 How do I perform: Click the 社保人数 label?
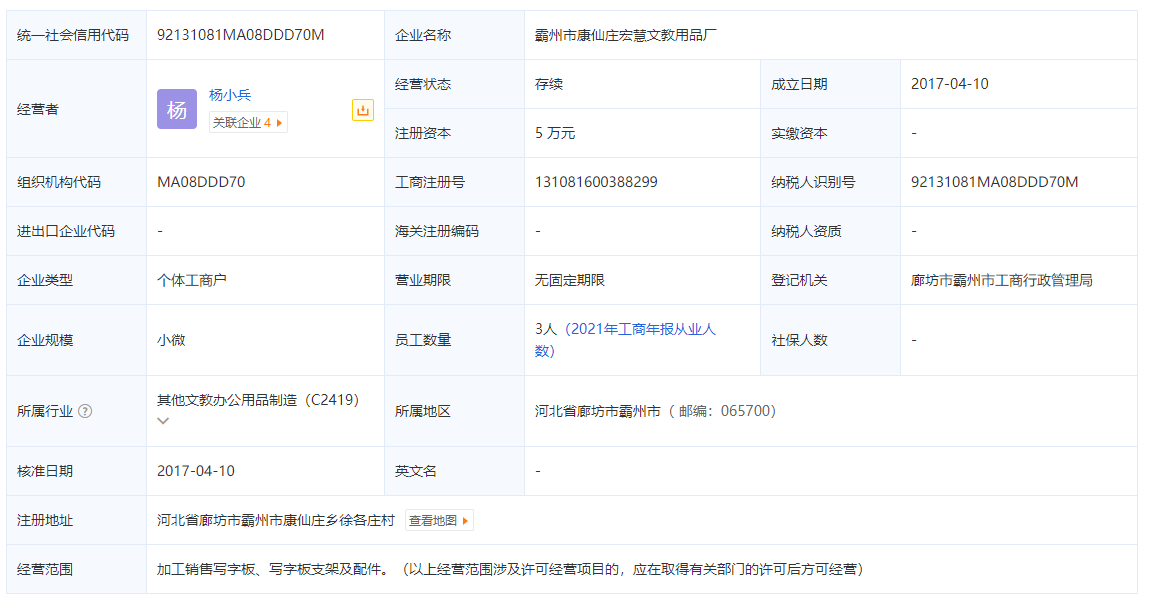pyautogui.click(x=799, y=340)
